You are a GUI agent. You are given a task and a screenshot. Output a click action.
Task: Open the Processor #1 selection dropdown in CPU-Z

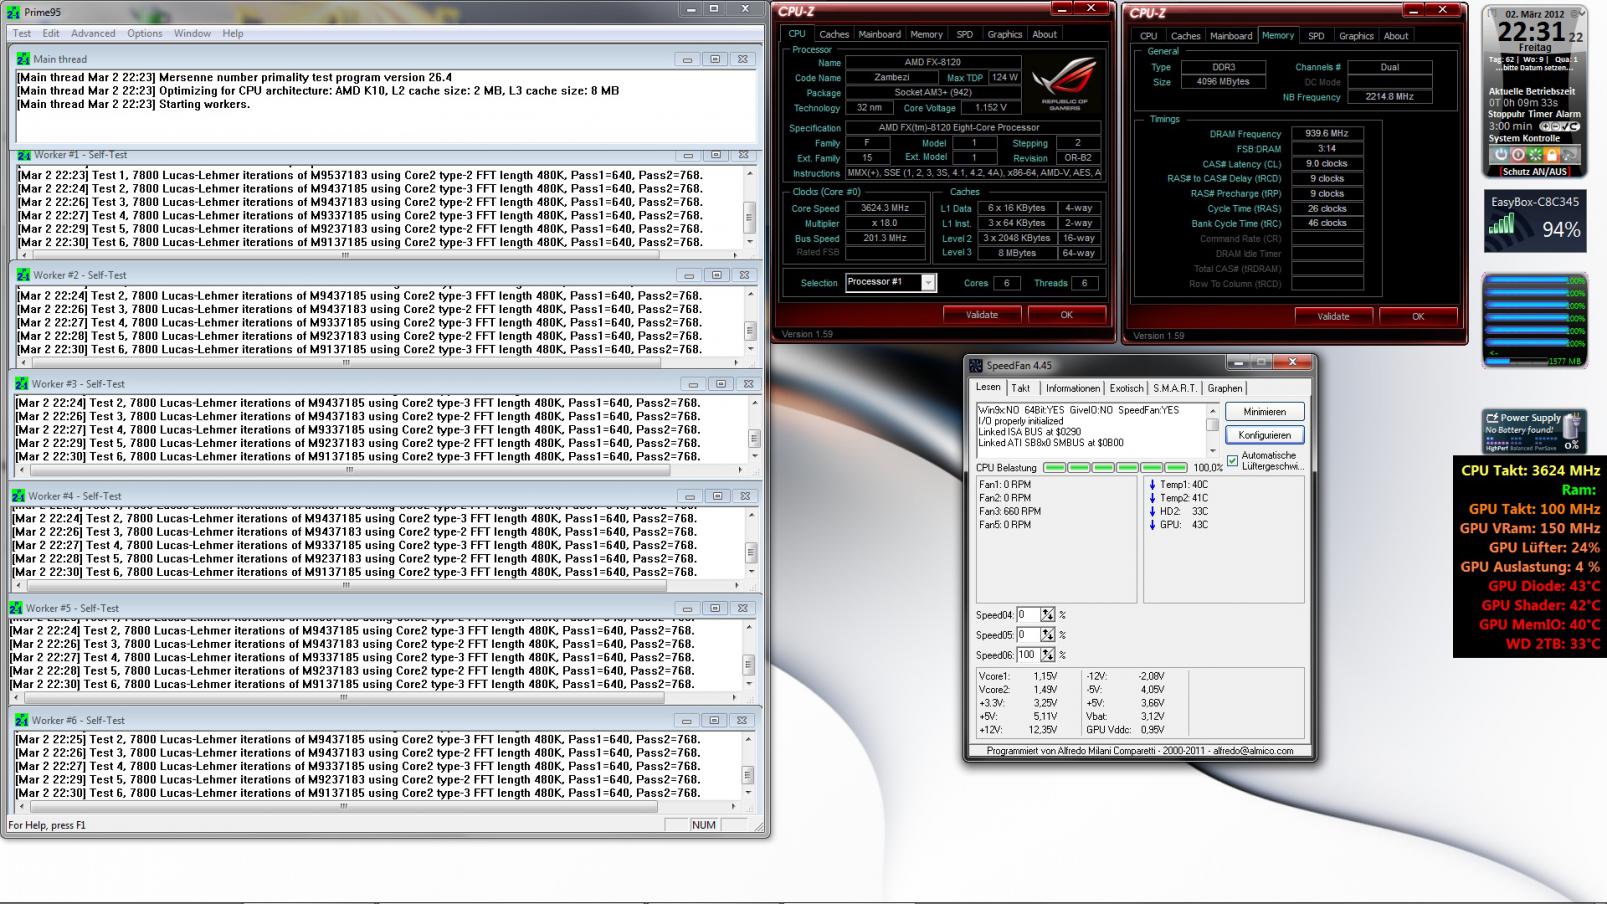[928, 283]
